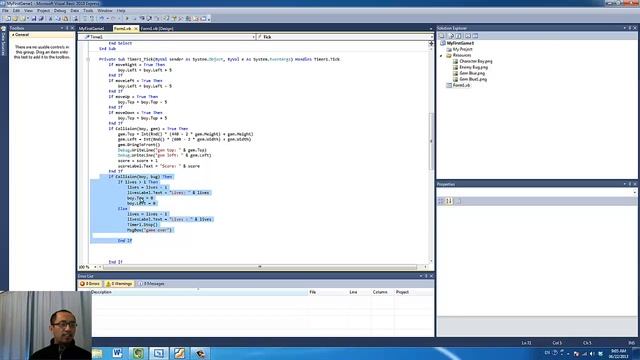Switch to Form1.vb [Design] tab

point(157,29)
